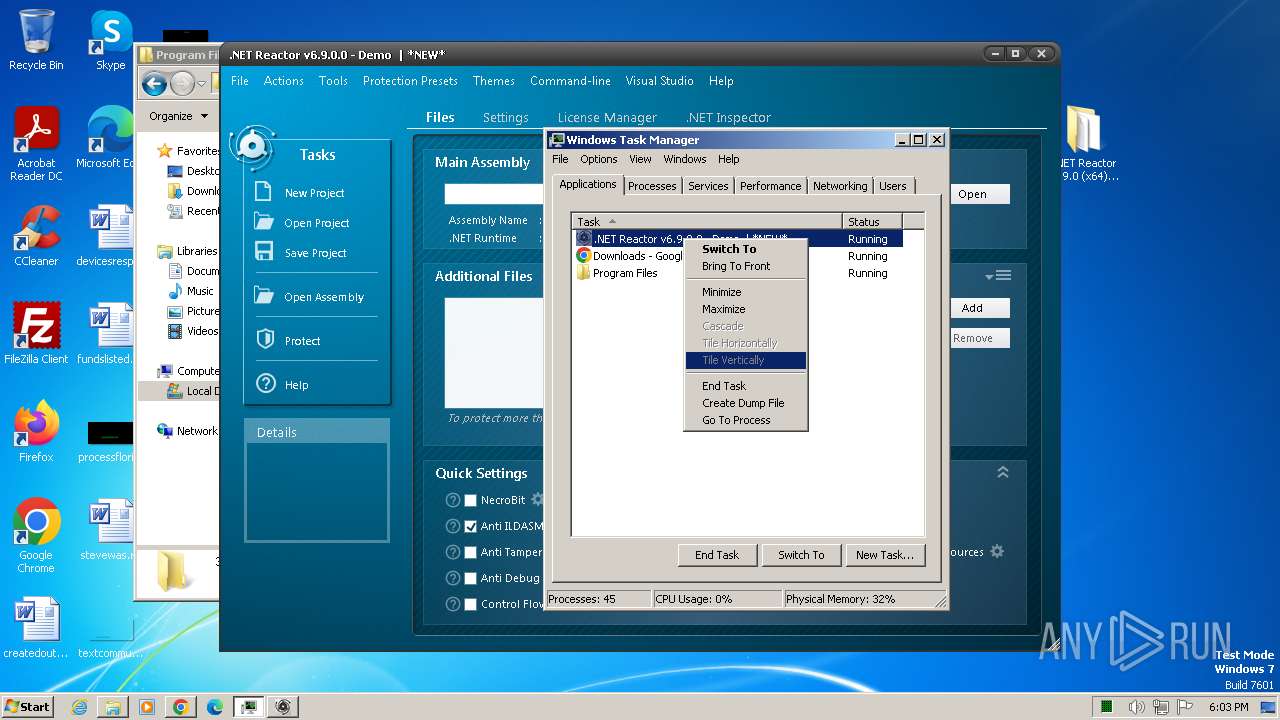
Task: Select Downloads - Google task row
Action: point(738,256)
